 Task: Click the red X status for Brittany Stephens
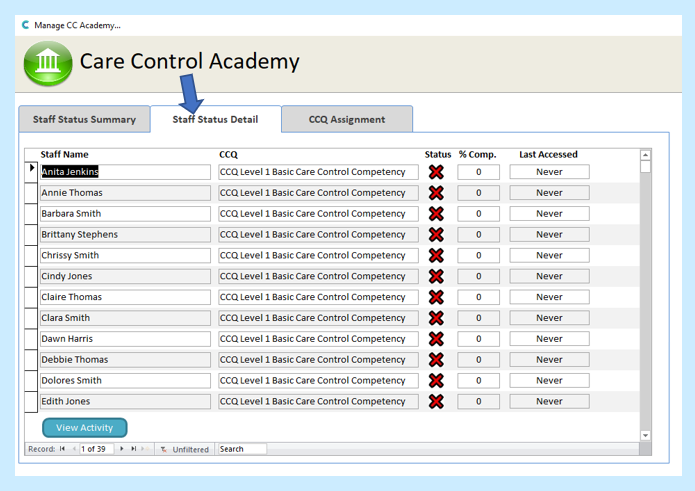coord(436,235)
